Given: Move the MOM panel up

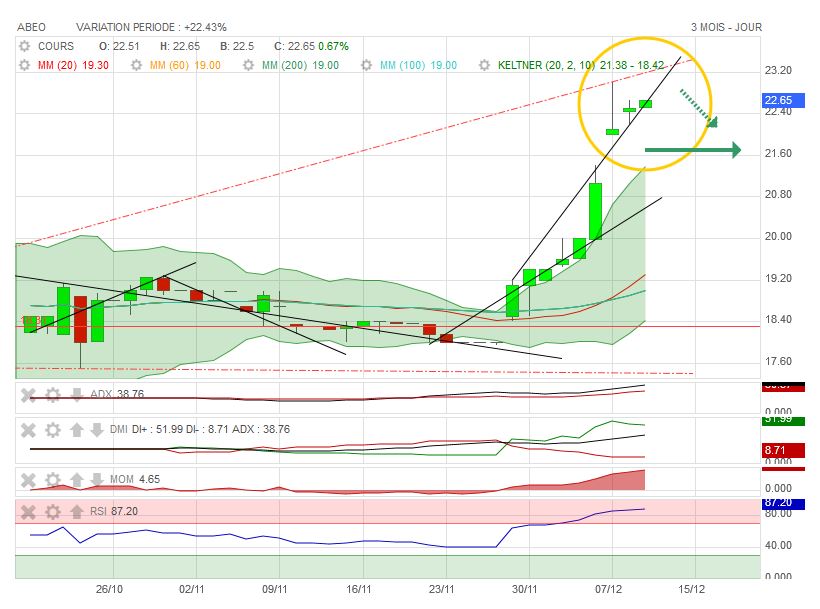Looking at the screenshot, I should coord(77,479).
